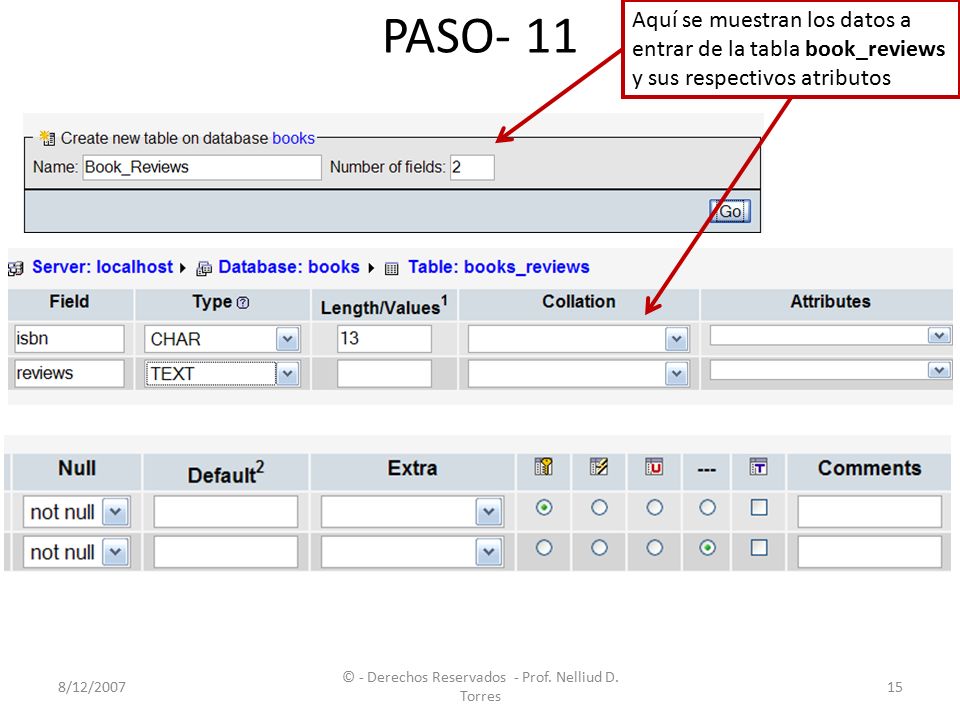960x720 pixels.
Task: Select no-index (---) radio for isbn row
Action: tap(707, 508)
